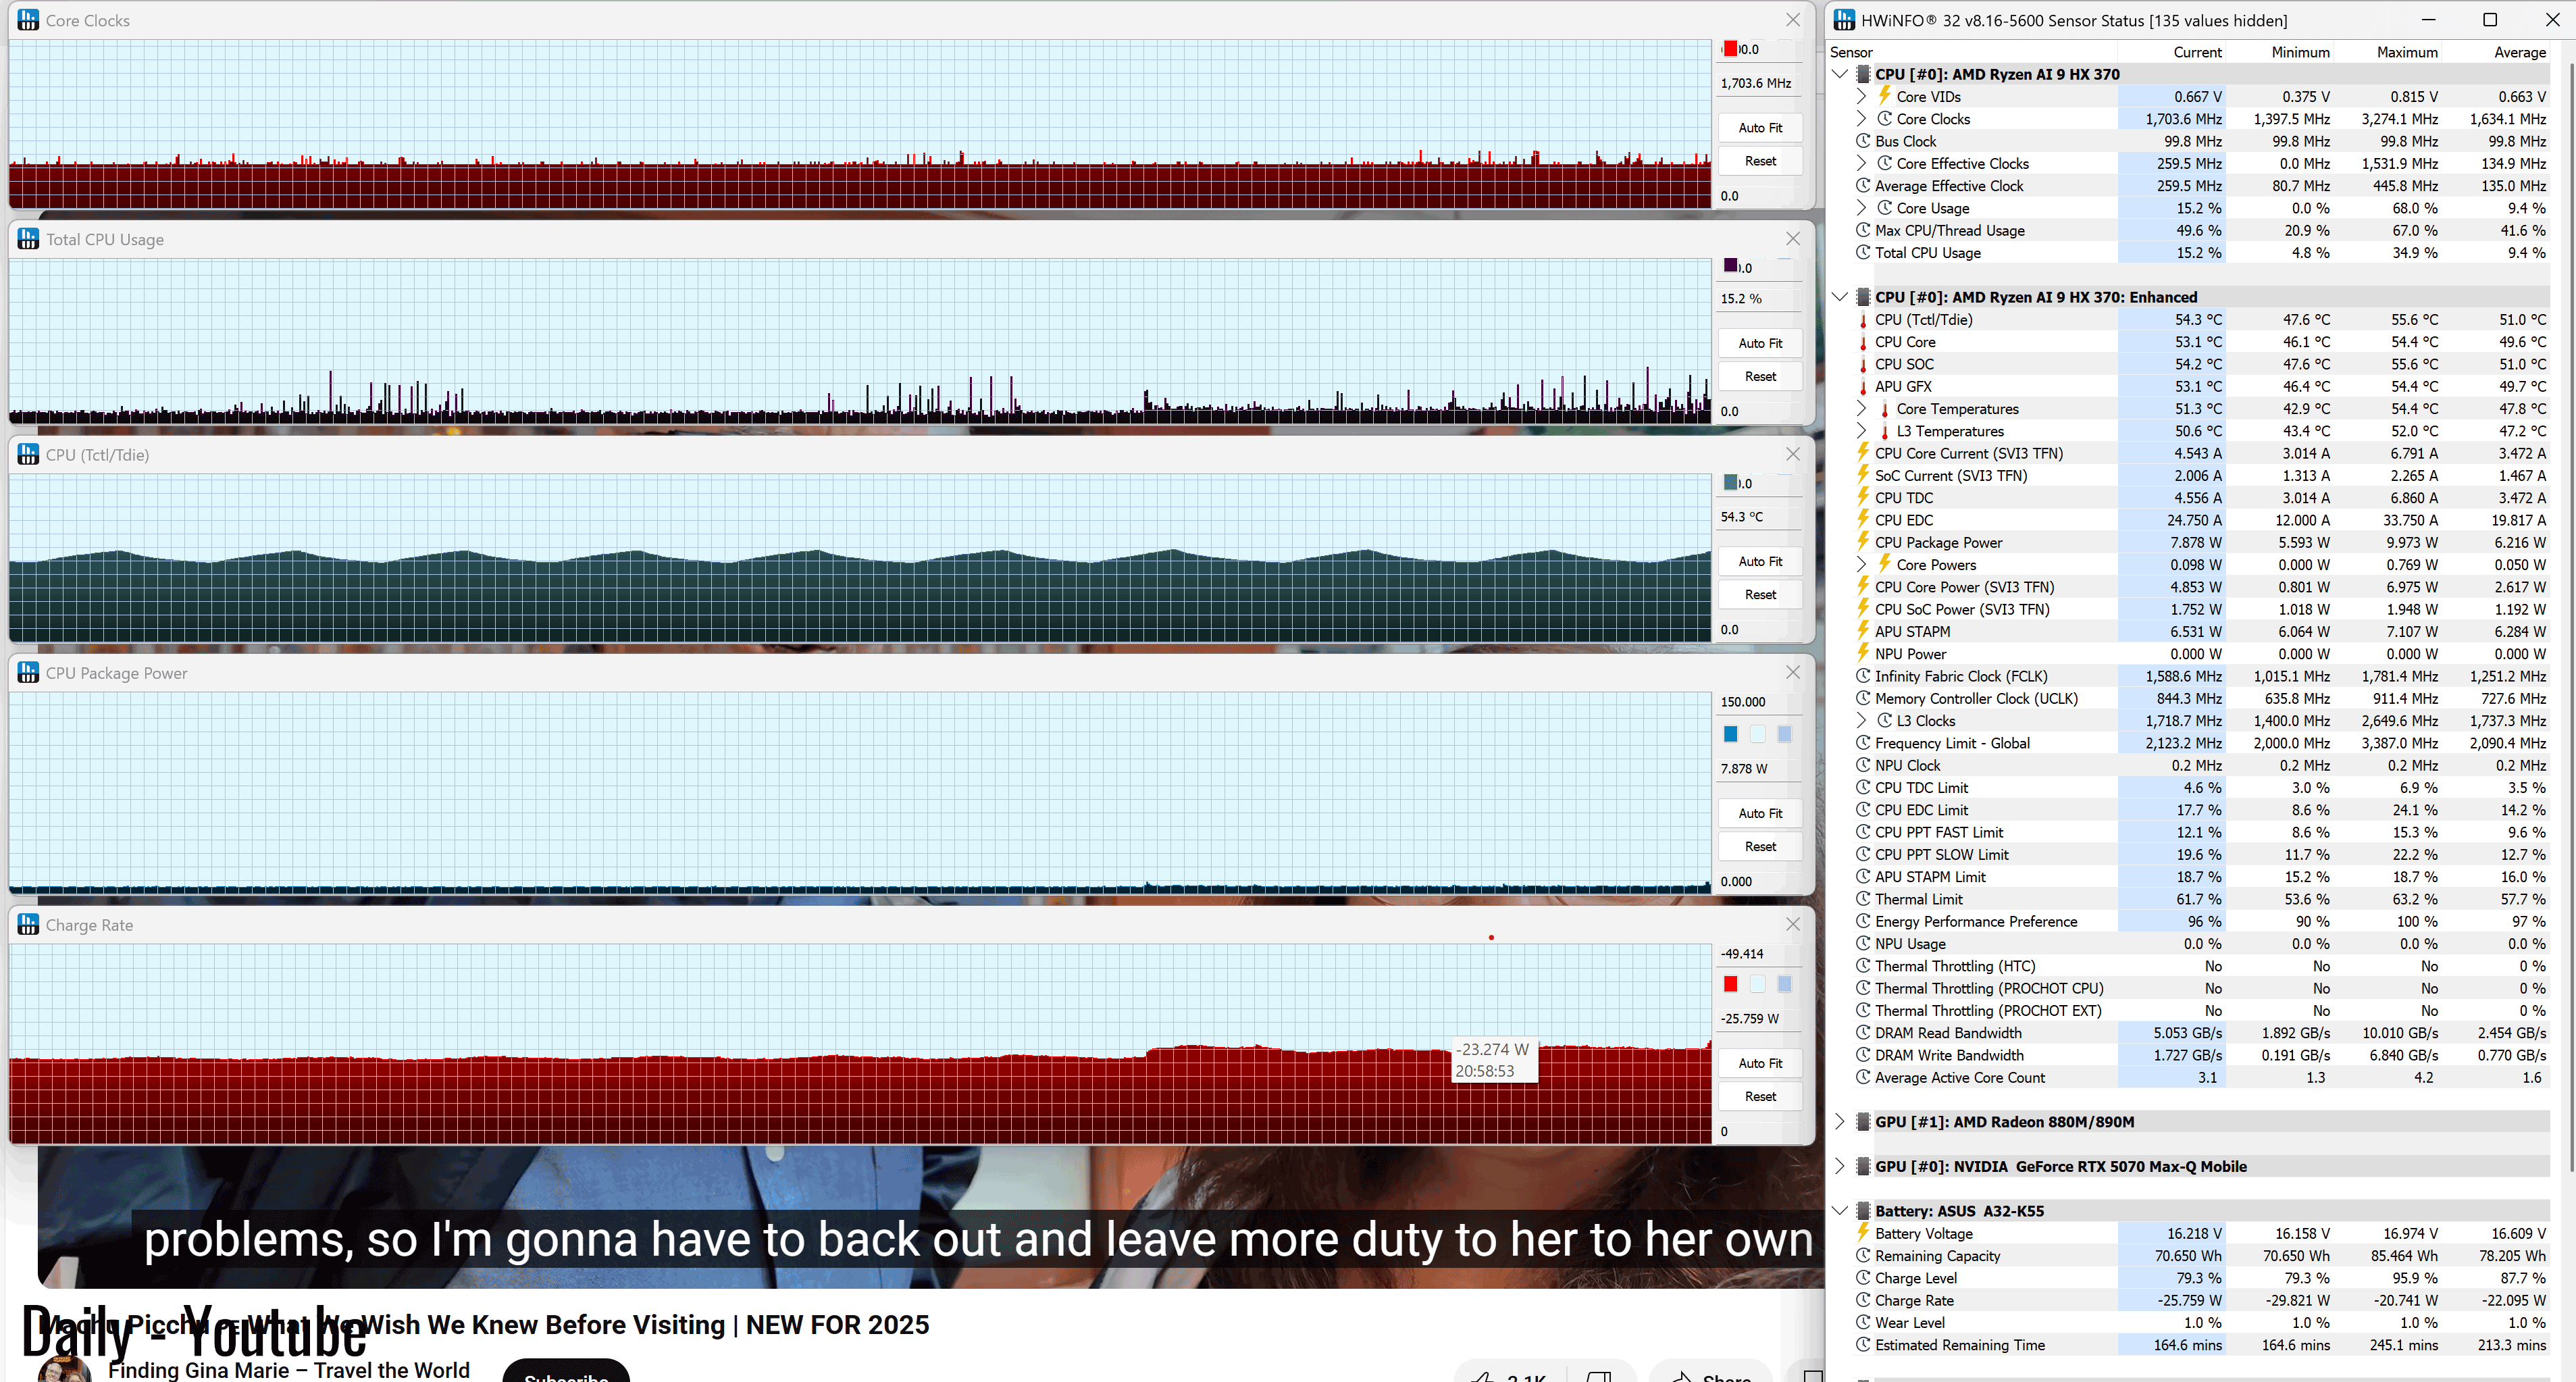The image size is (2576, 1382).
Task: Click the thermometer icon beside CPU (Tctl/Tdie)
Action: tap(1863, 320)
